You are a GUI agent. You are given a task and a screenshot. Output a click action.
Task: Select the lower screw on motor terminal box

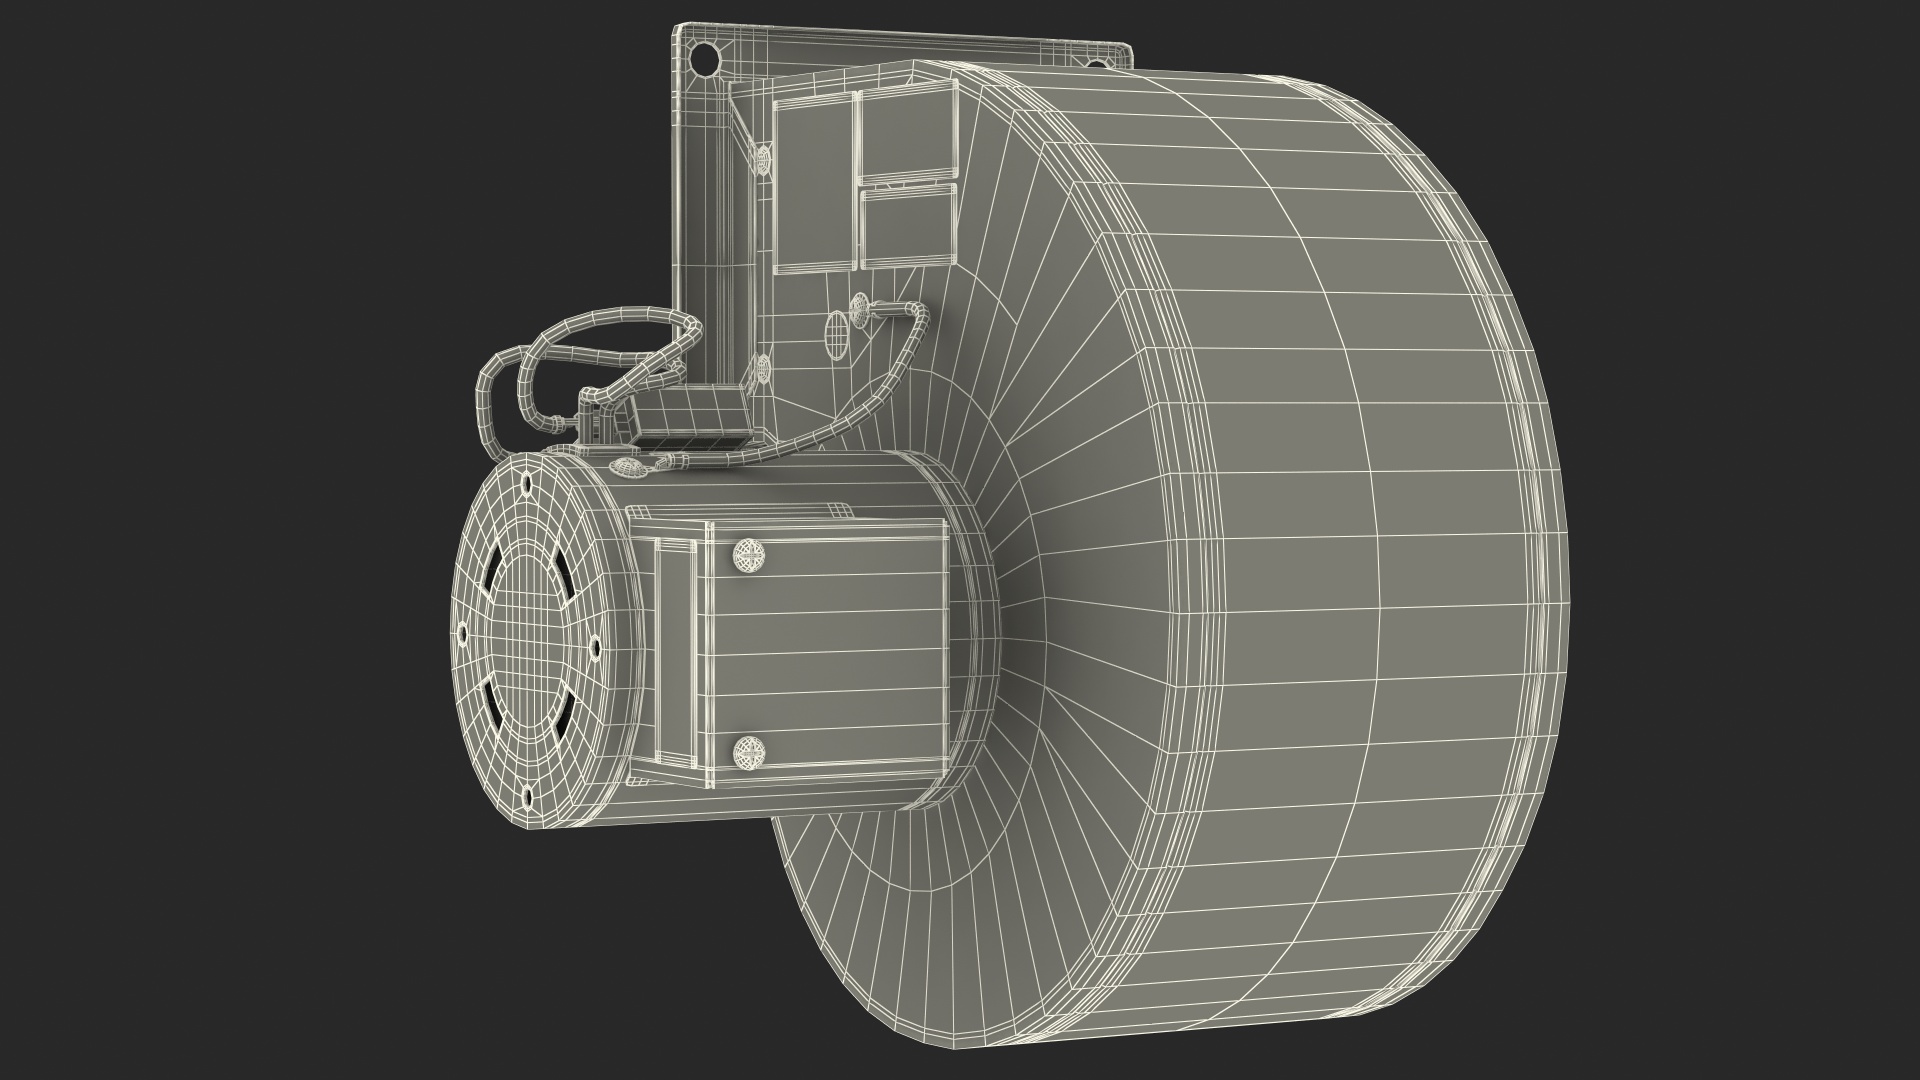point(749,752)
